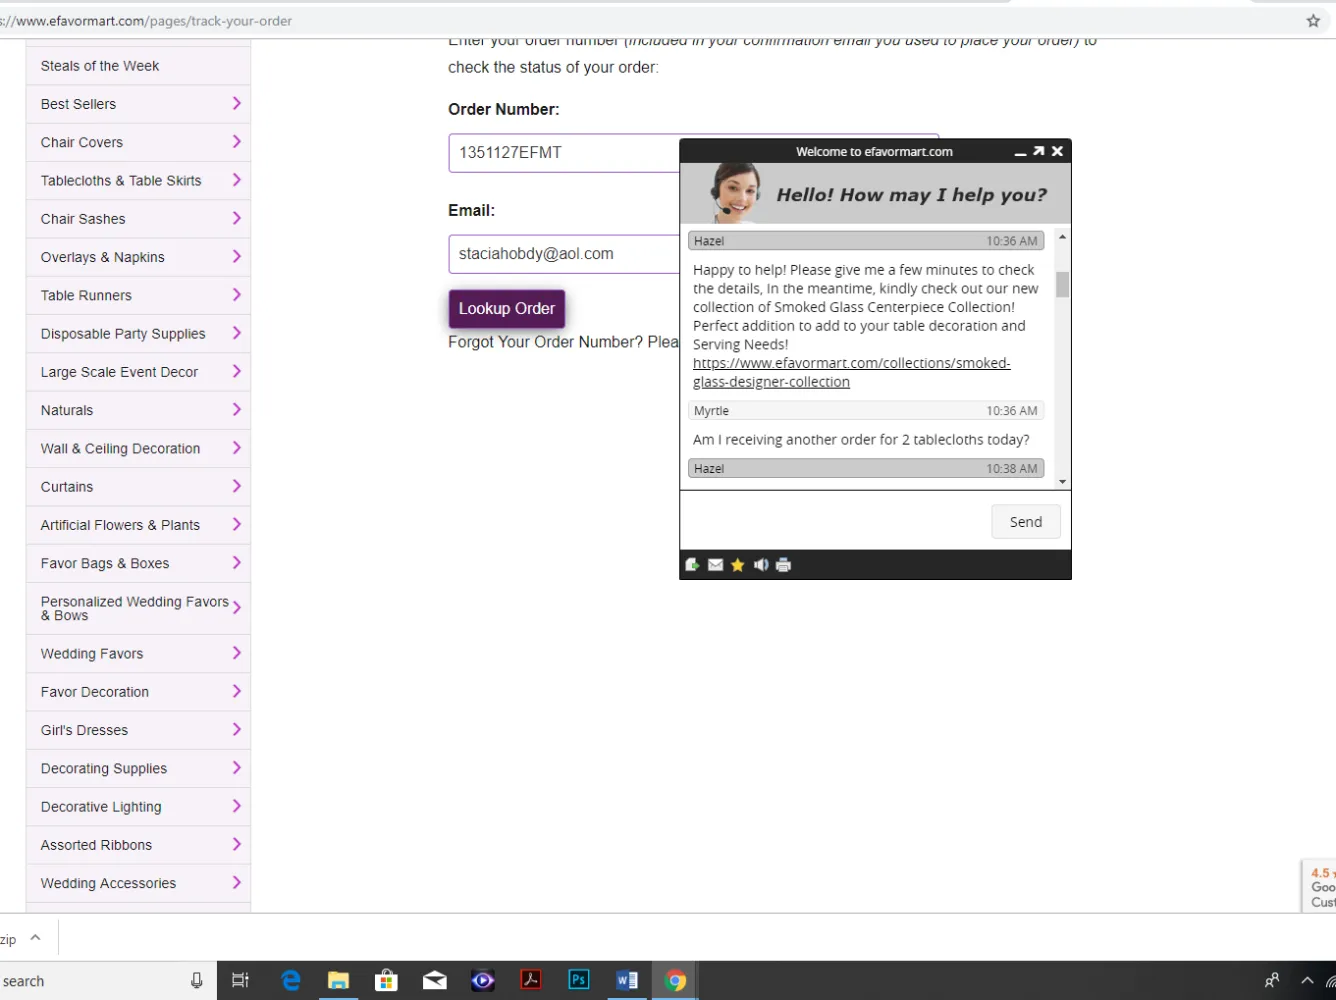The image size is (1336, 1000).
Task: Click the chat message scrollbar thumb
Action: click(1062, 284)
